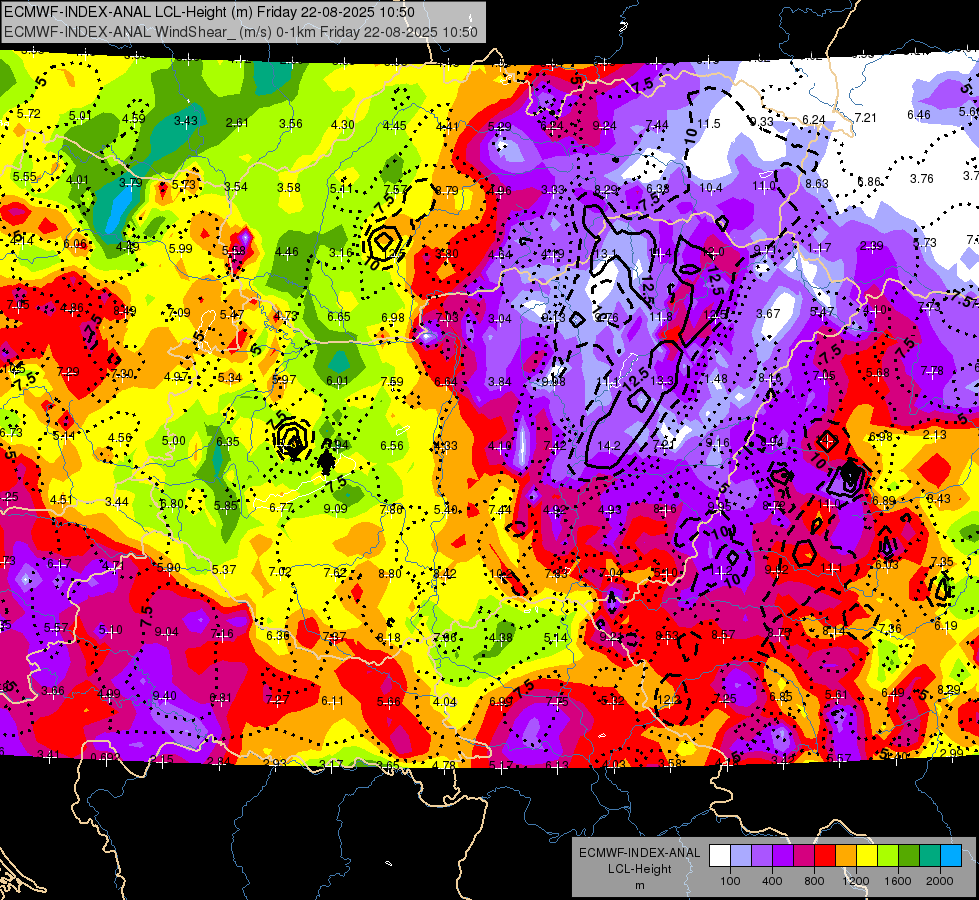
Task: Click the wind shear value 5.00
Action: pyautogui.click(x=174, y=440)
